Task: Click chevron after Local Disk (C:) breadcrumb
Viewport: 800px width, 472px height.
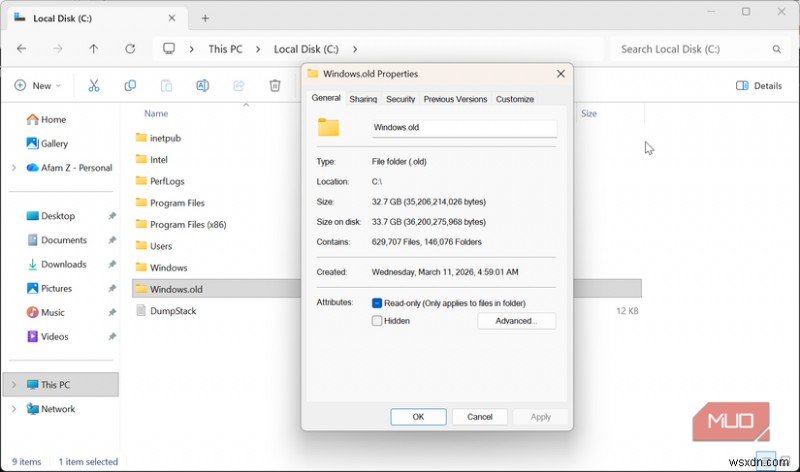Action: 355,49
